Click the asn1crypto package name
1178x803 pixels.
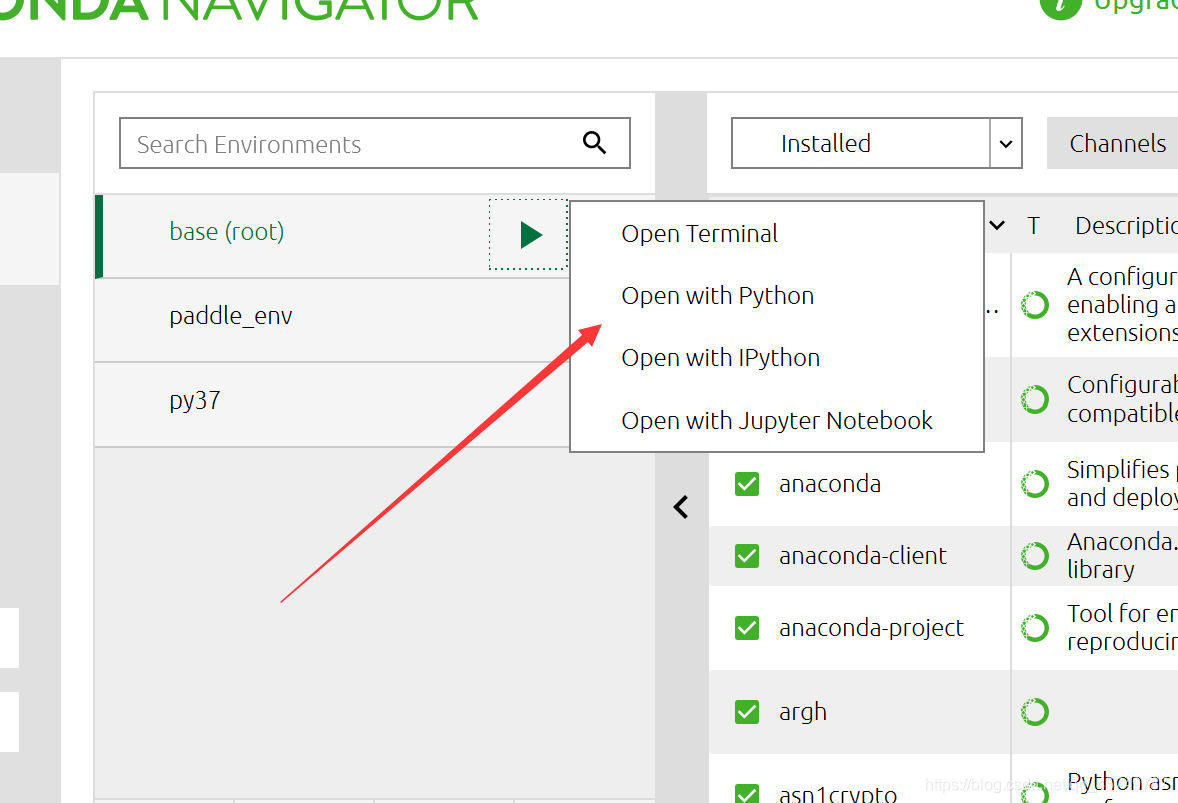(838, 793)
